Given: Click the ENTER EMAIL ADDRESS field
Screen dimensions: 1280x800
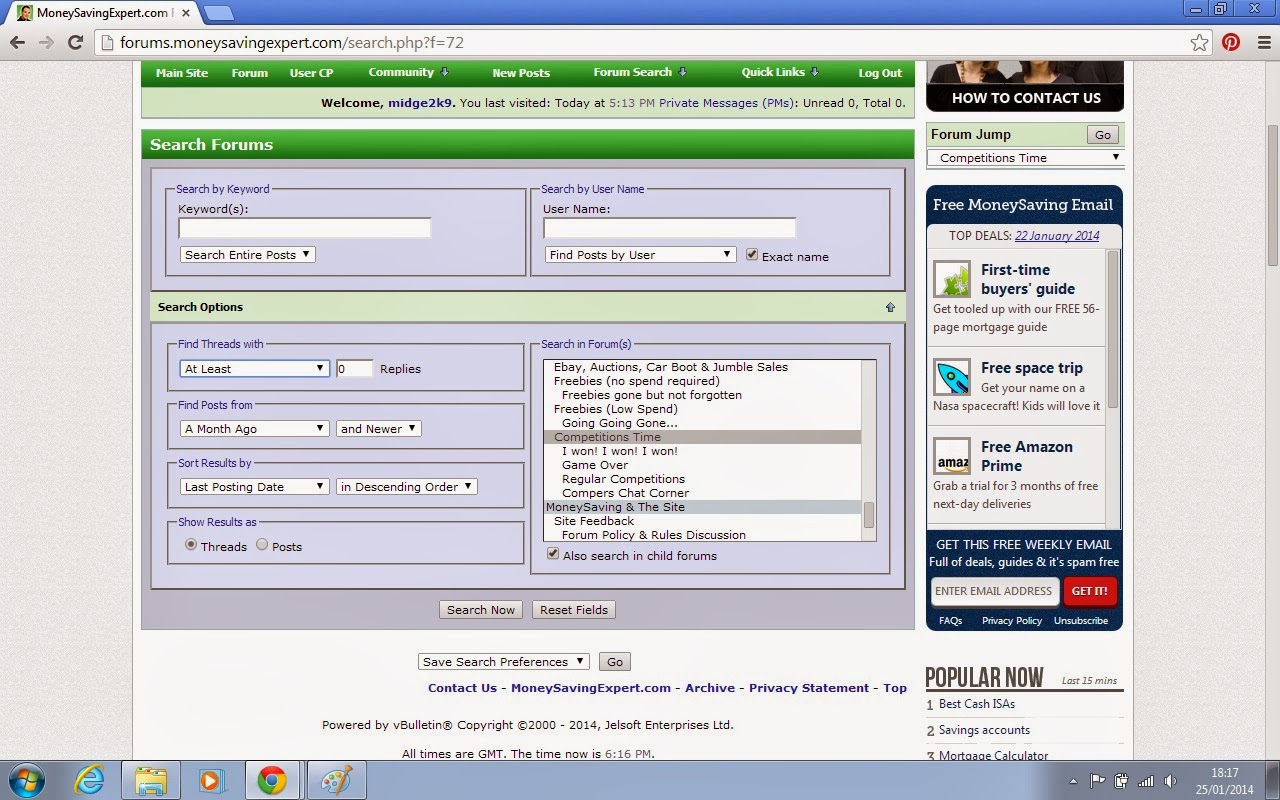Looking at the screenshot, I should (x=994, y=591).
